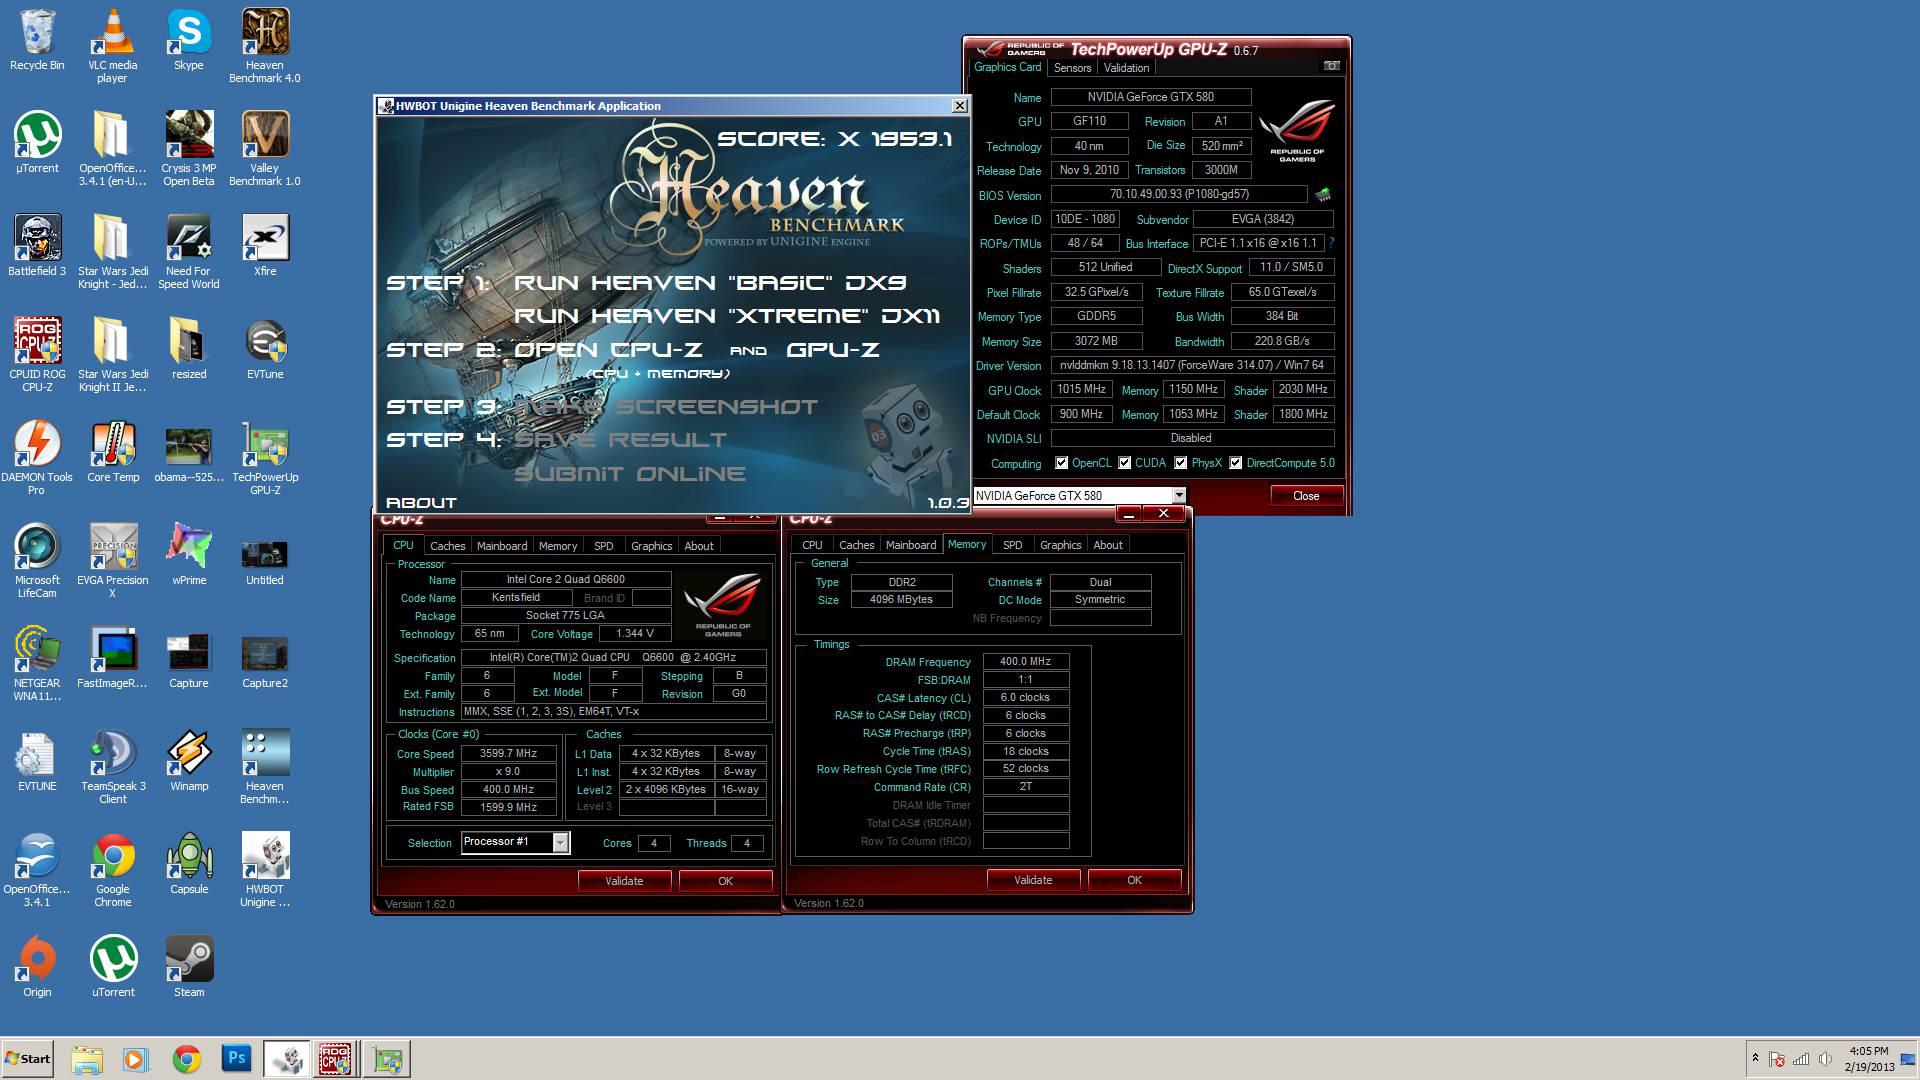Launch Crysis 3 MP Open Beta shortcut
Image resolution: width=1920 pixels, height=1080 pixels.
click(188, 149)
